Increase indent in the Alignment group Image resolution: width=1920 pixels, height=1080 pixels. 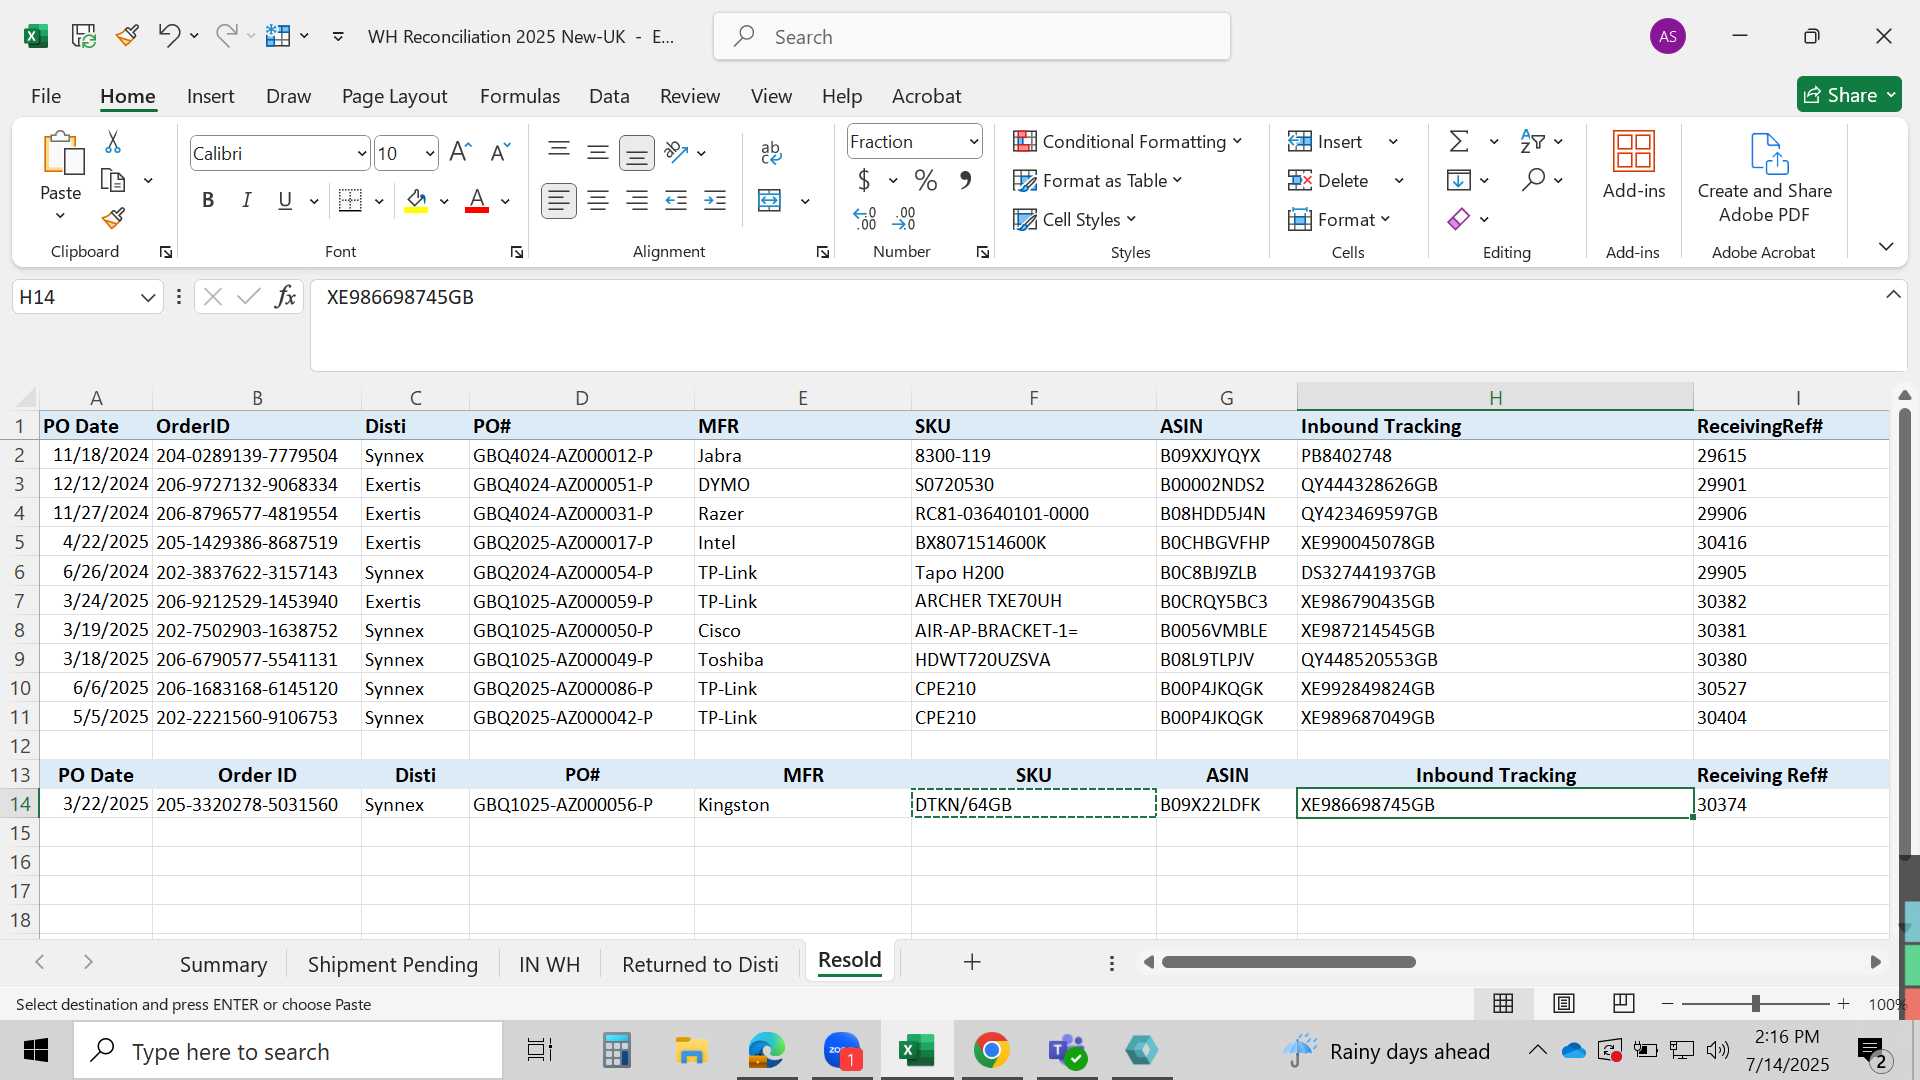tap(715, 201)
